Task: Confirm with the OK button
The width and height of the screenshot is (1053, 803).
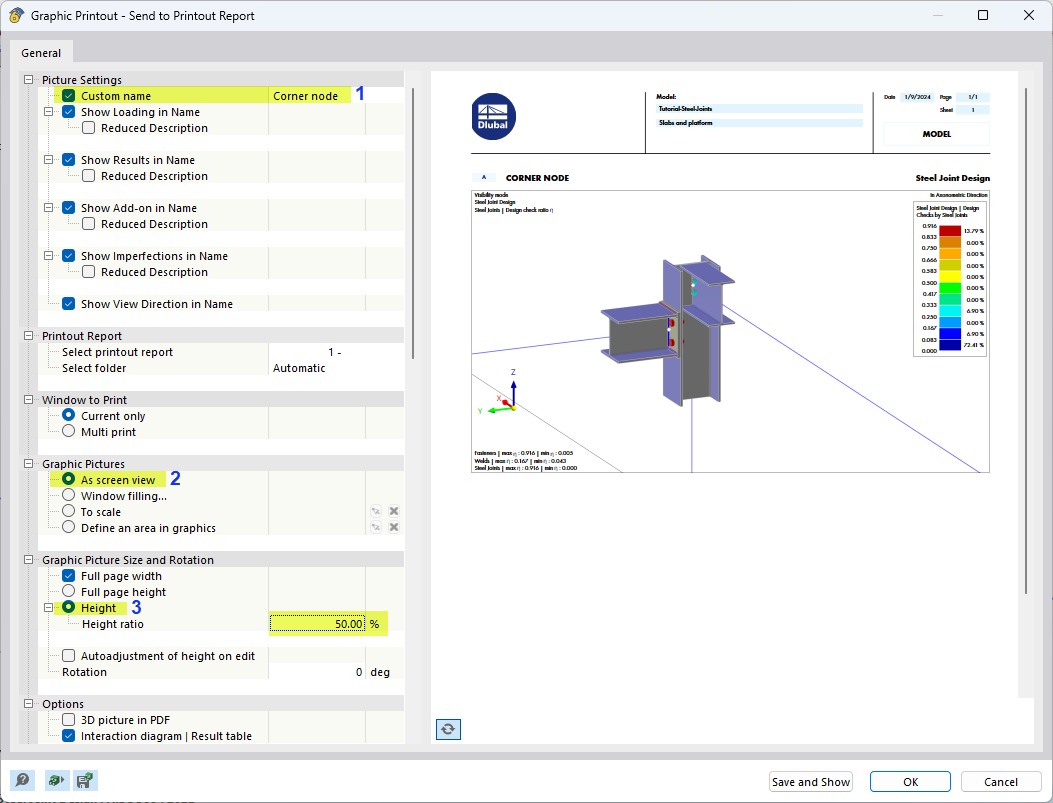Action: tap(910, 782)
